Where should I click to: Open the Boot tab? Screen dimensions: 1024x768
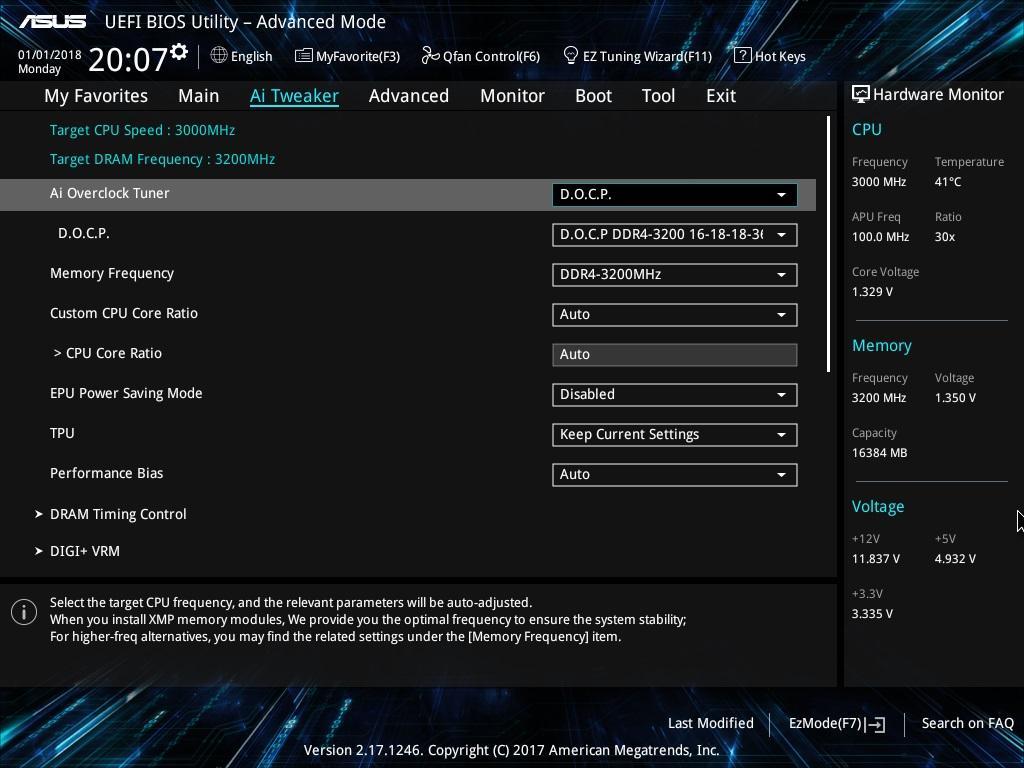(x=594, y=96)
